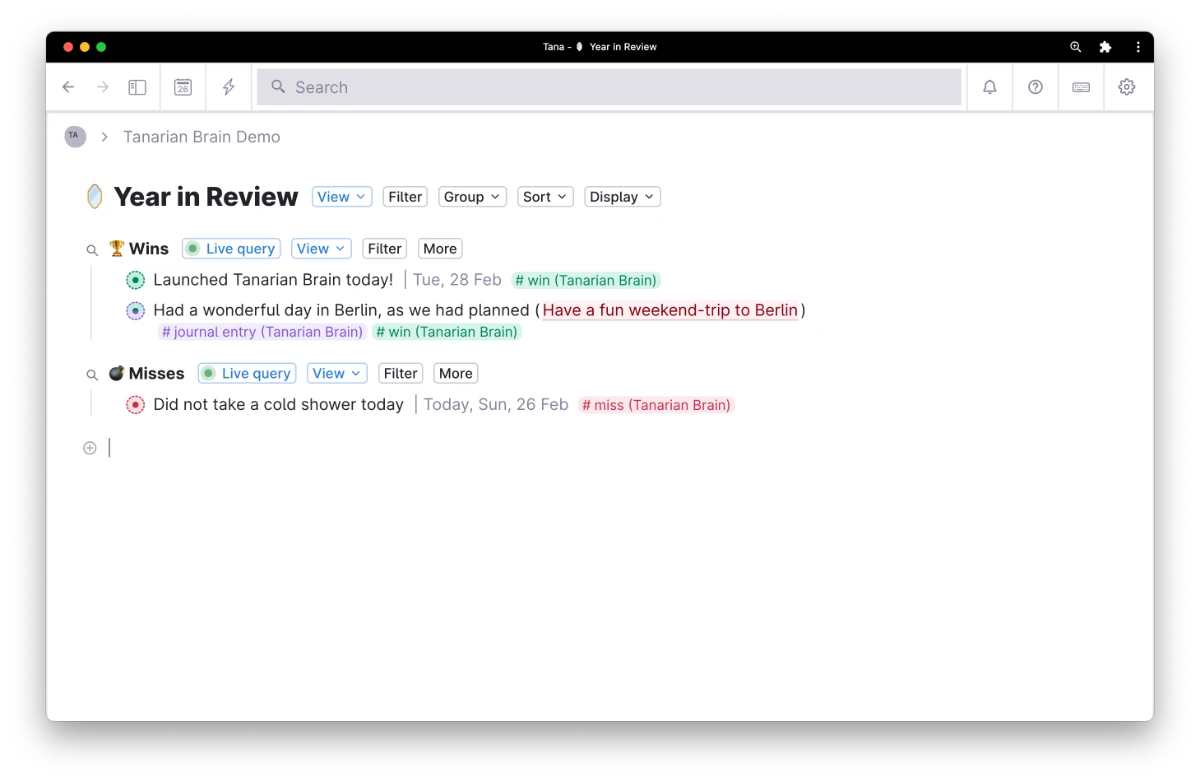Open the View dropdown for Misses
Screen dimensions: 1200x782
[x=337, y=373]
